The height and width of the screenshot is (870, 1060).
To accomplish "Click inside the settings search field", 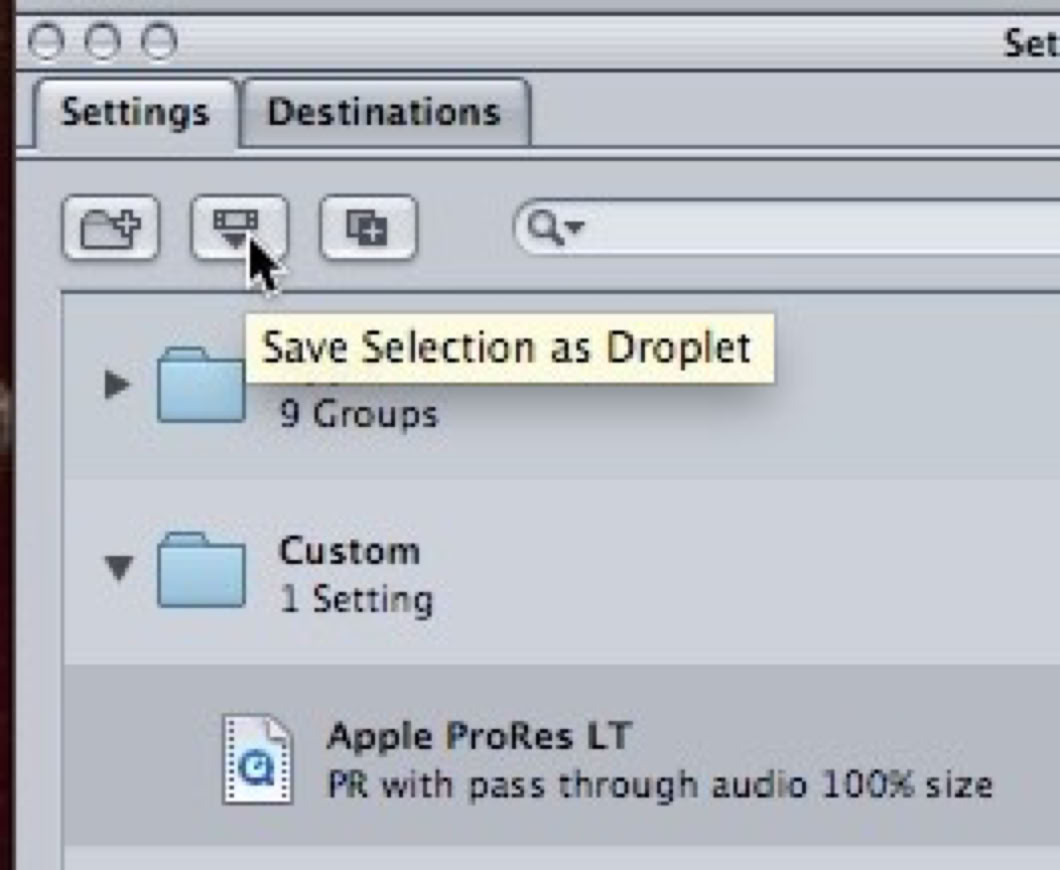I will (800, 229).
